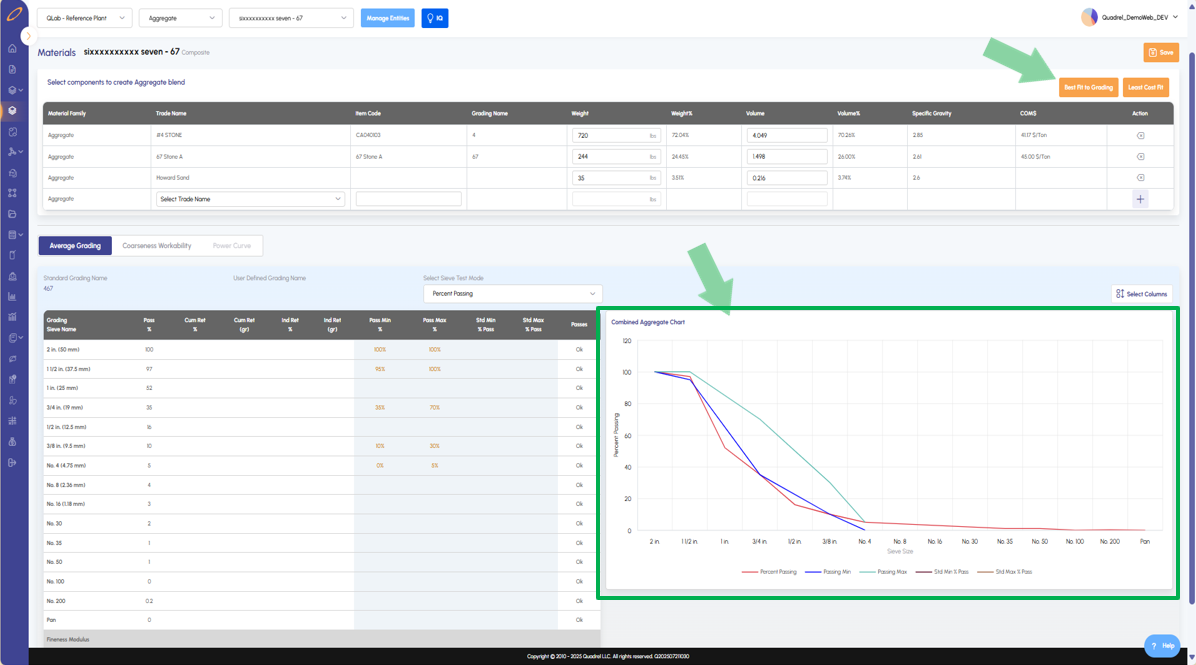The width and height of the screenshot is (1196, 665).
Task: Switch to the Coarseness Workability tab
Action: click(x=157, y=245)
